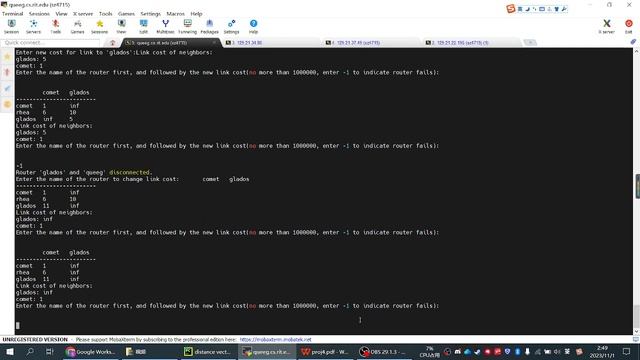Open the Packages toolbar icon
Image resolution: width=640 pixels, height=360 pixels.
(x=209, y=27)
